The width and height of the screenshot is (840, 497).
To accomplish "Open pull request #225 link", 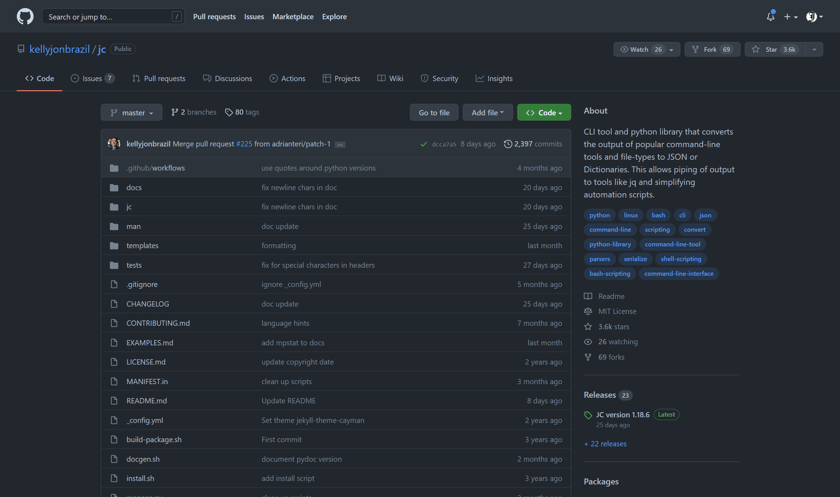I will click(x=244, y=144).
